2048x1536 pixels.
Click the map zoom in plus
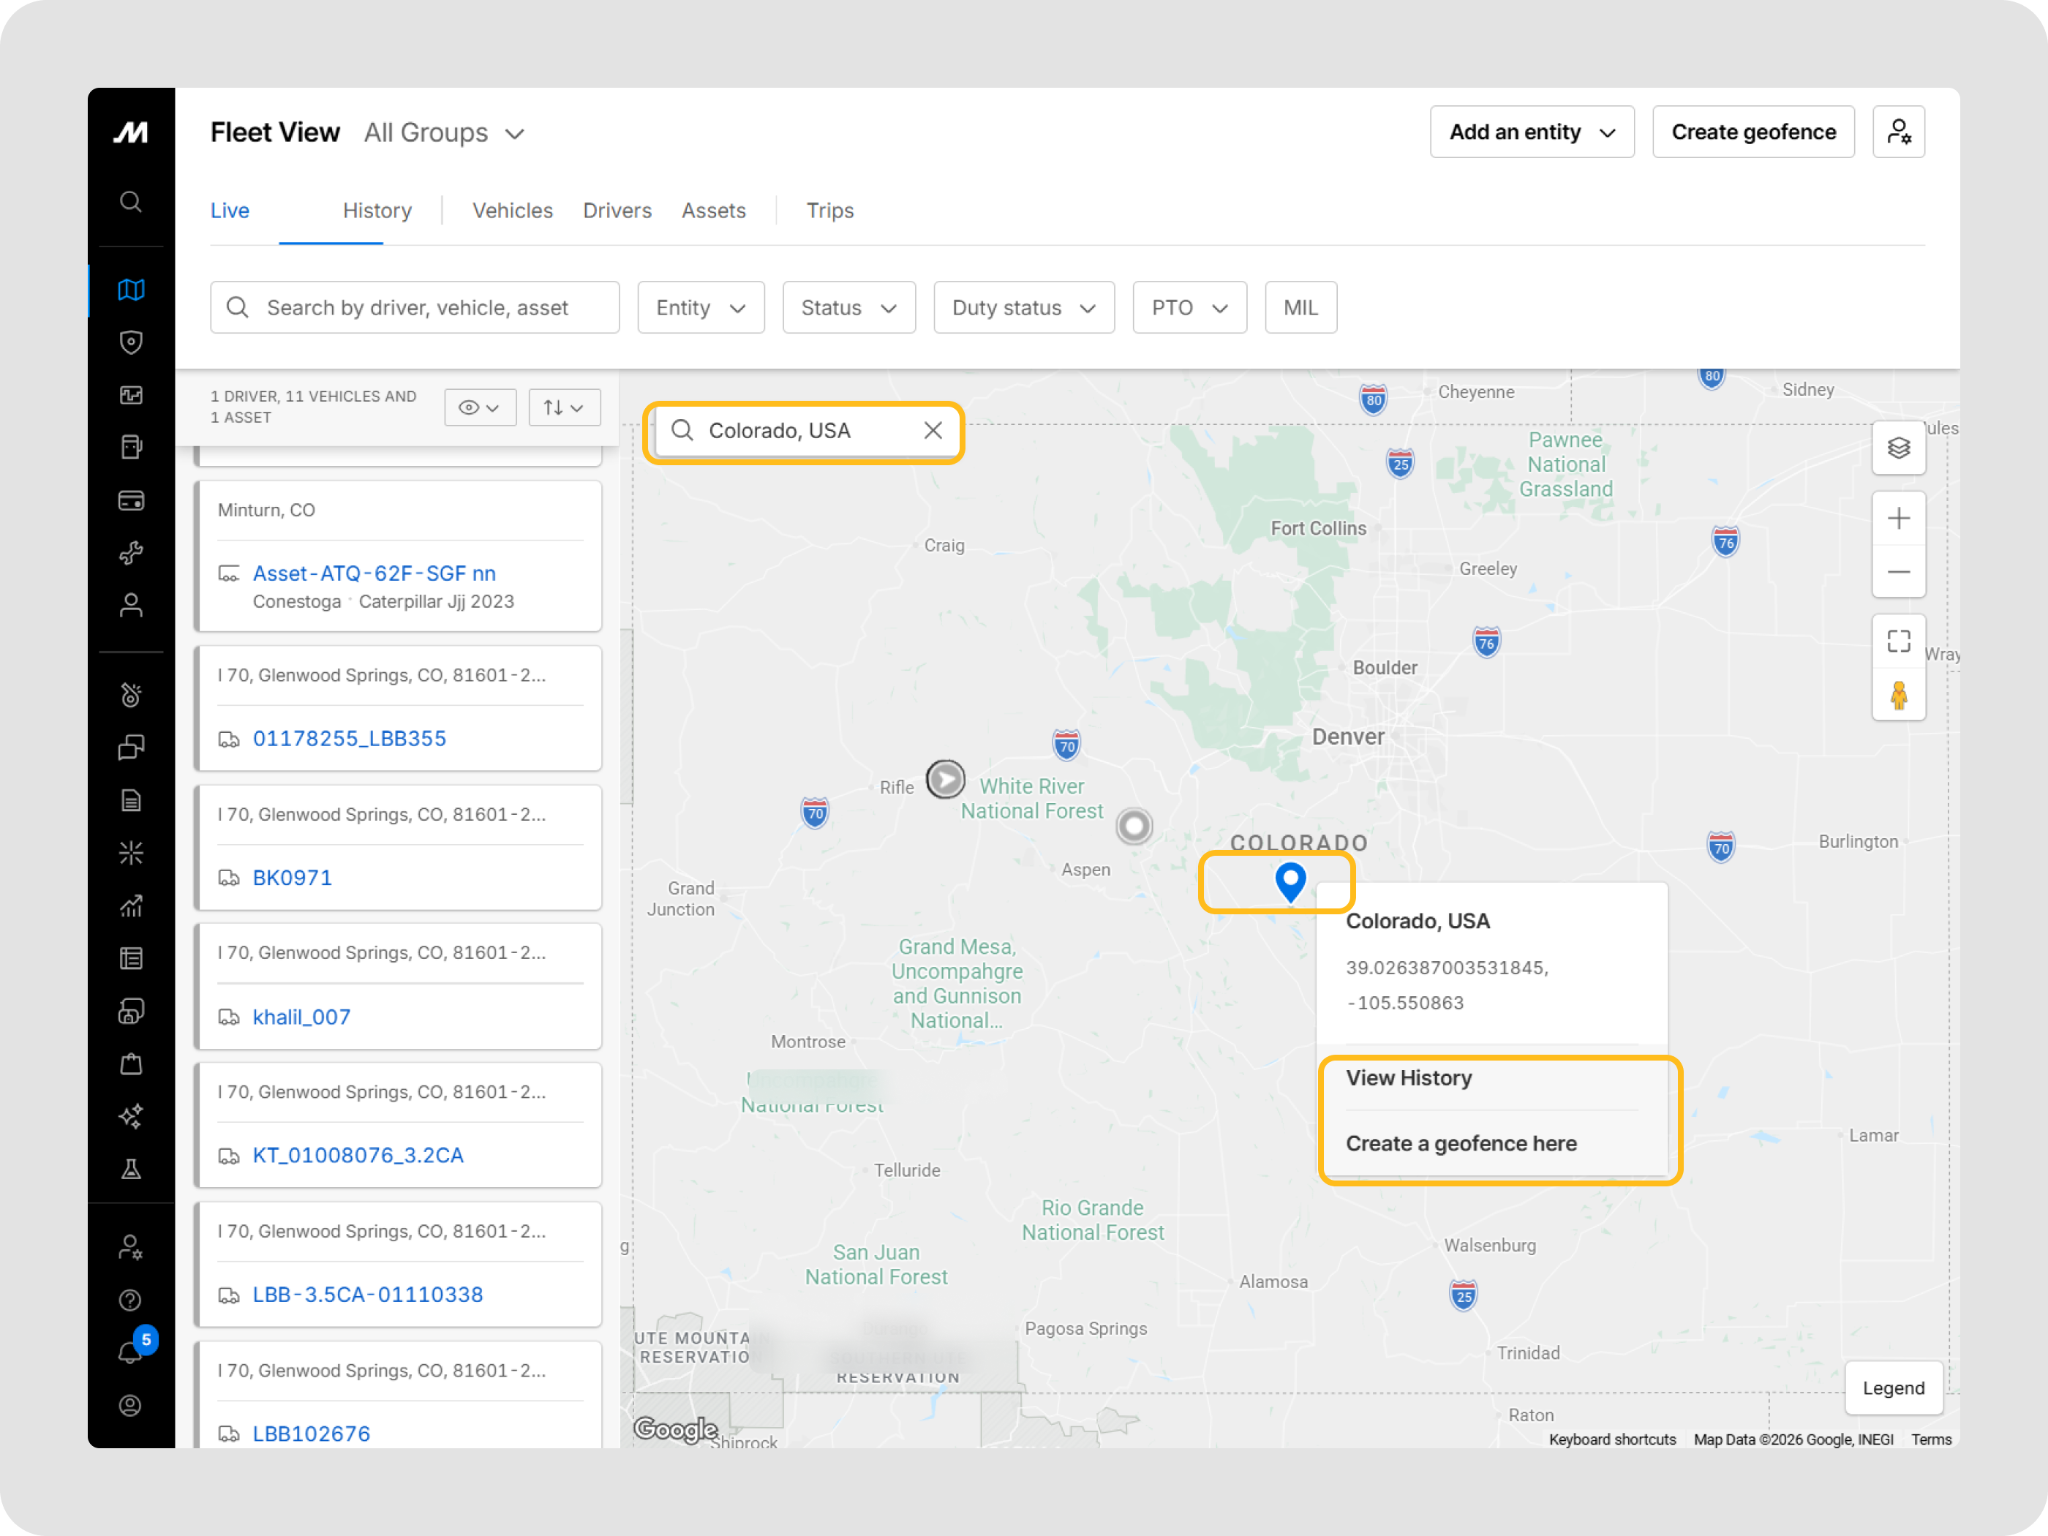pyautogui.click(x=1898, y=518)
